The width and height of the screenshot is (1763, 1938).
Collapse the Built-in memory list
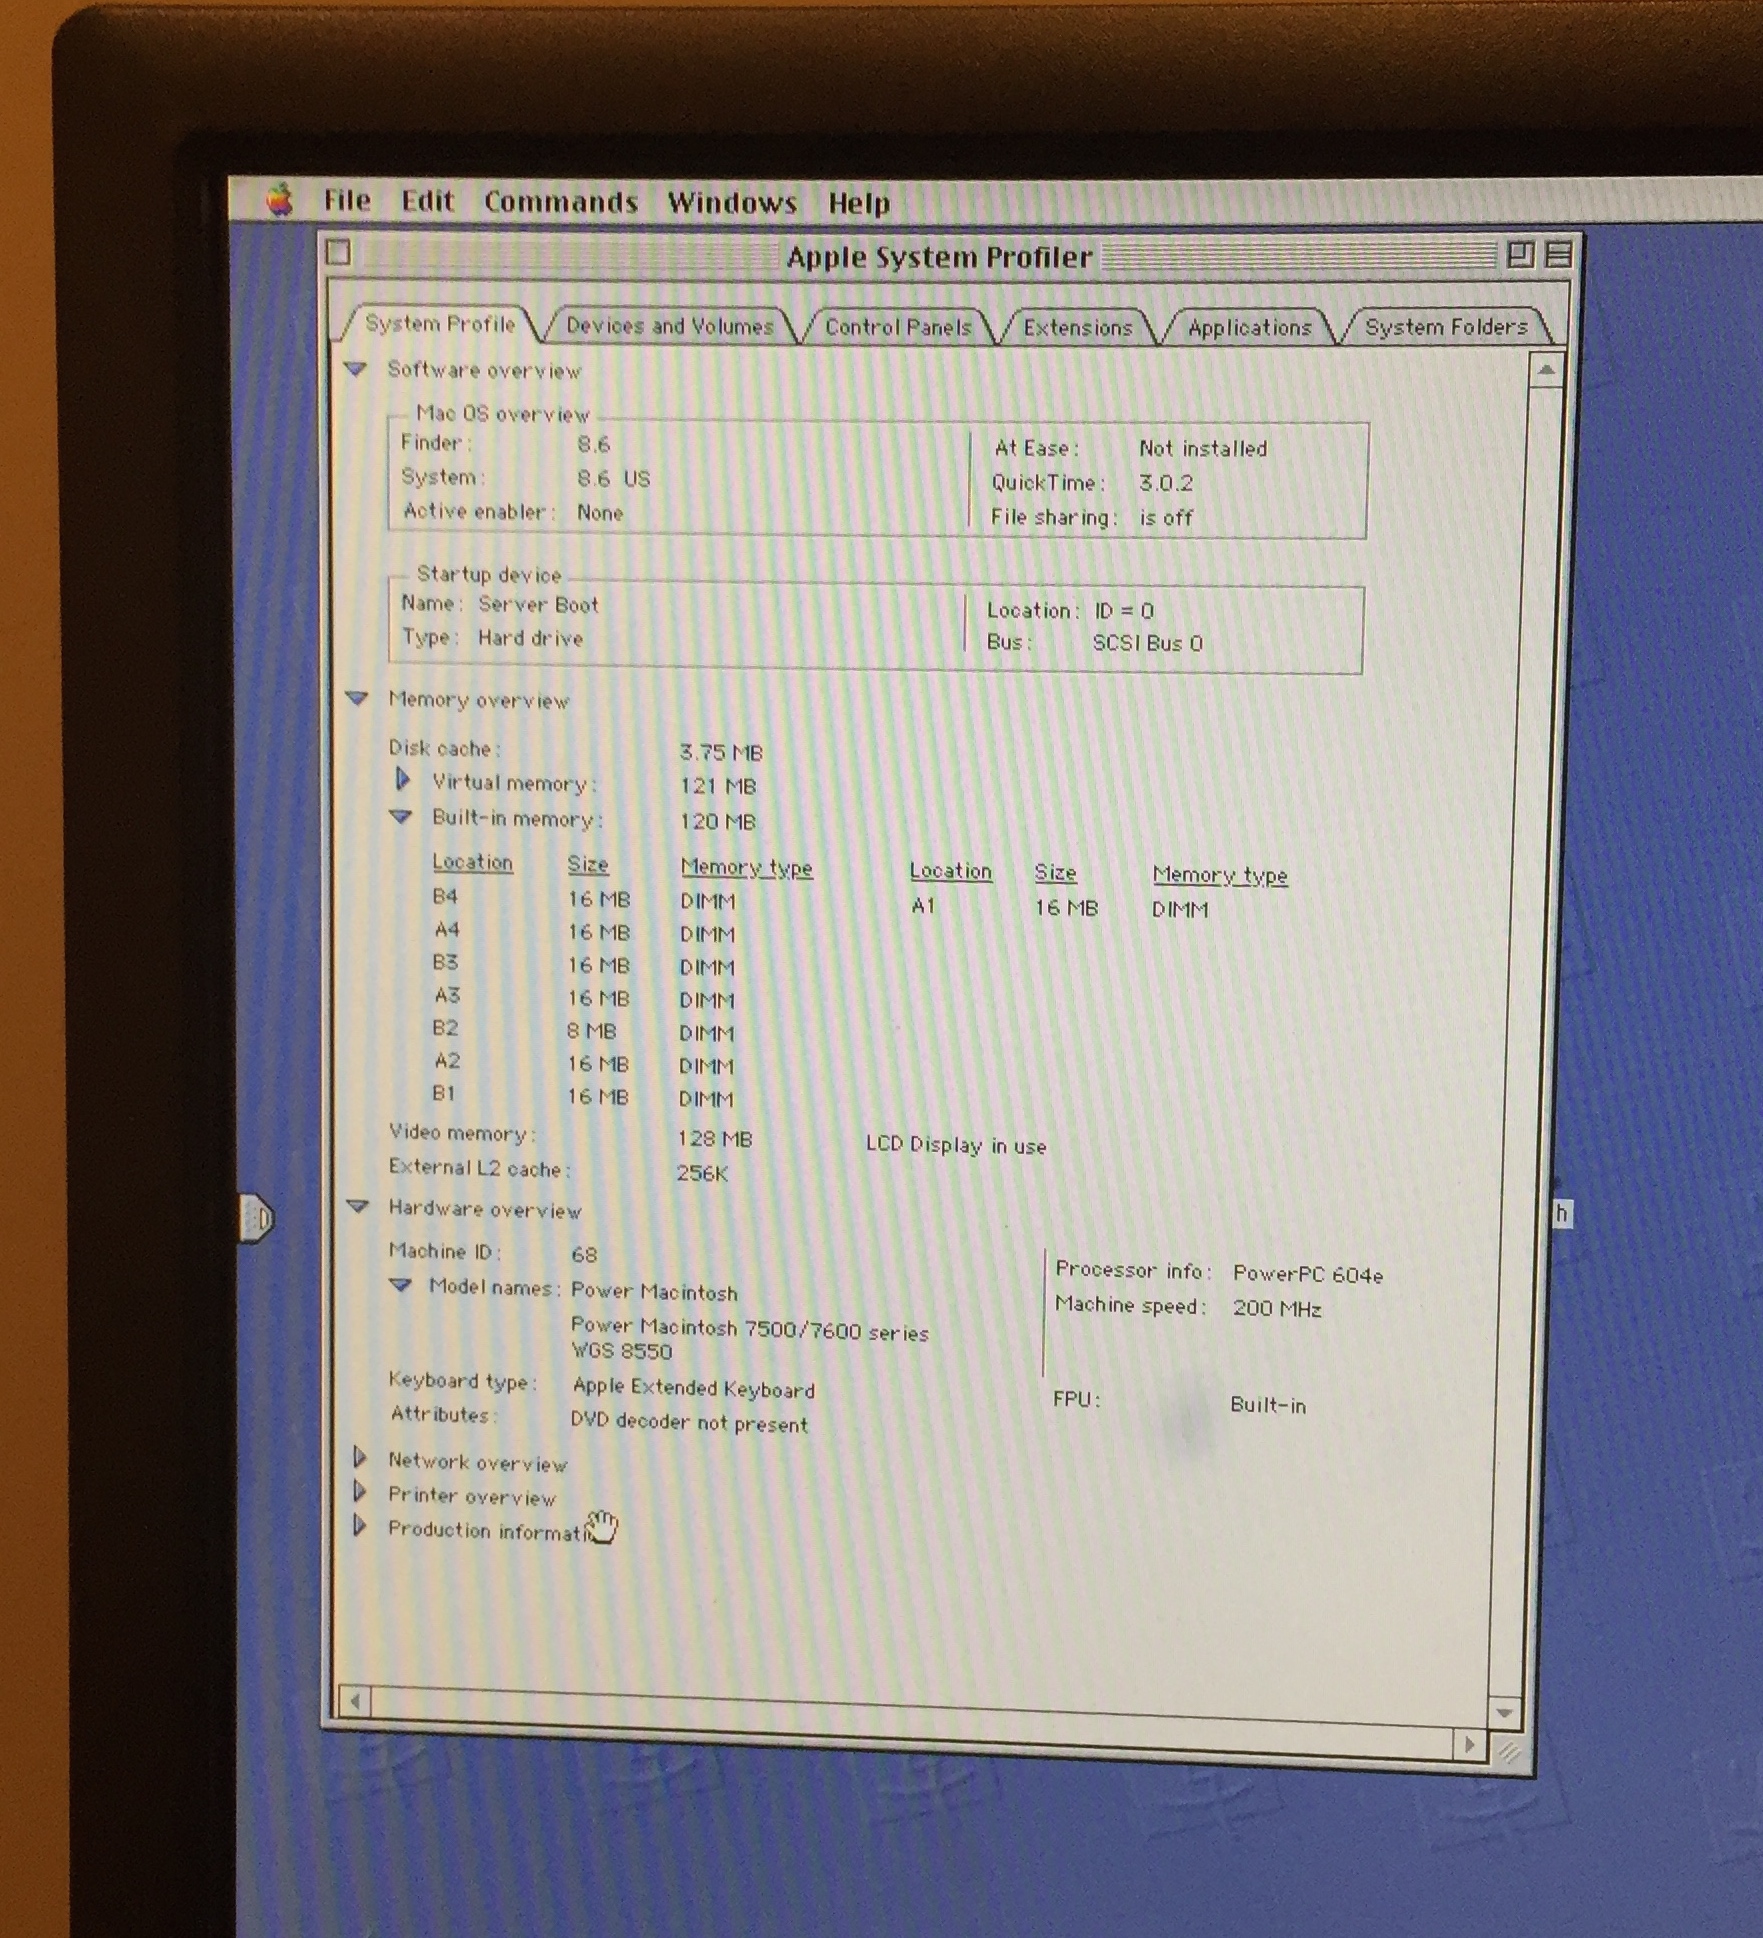click(x=401, y=817)
